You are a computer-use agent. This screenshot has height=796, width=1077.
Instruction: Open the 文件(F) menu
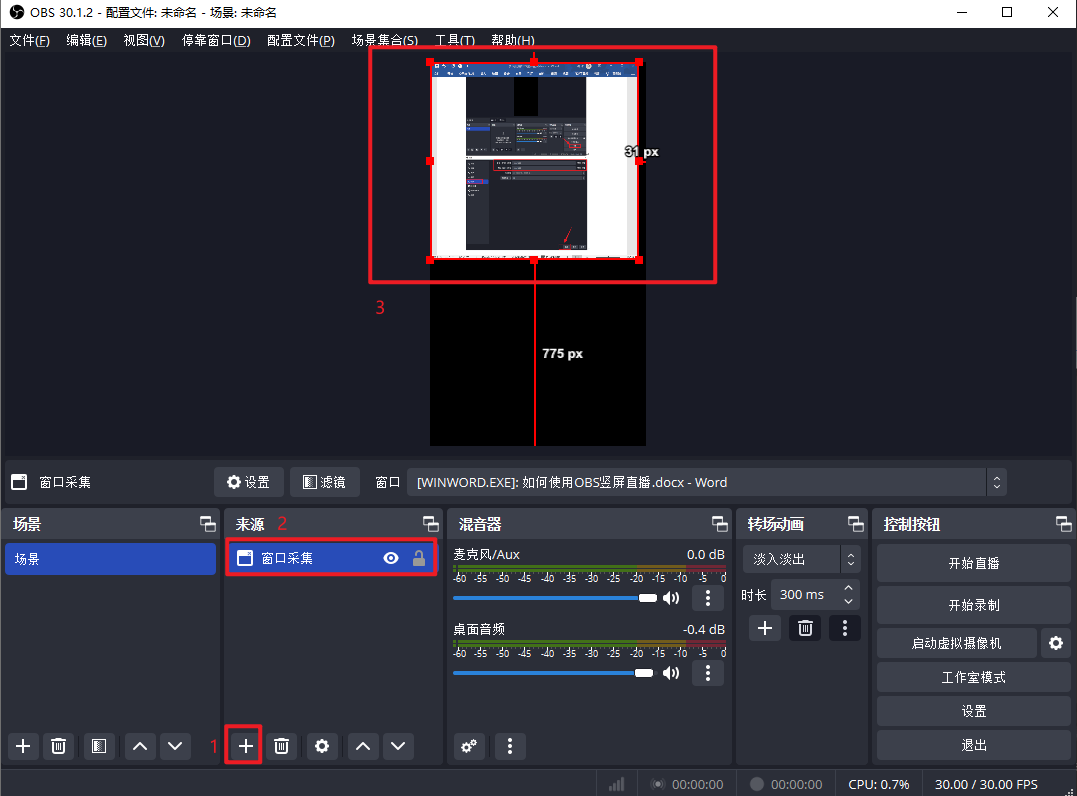coord(29,40)
